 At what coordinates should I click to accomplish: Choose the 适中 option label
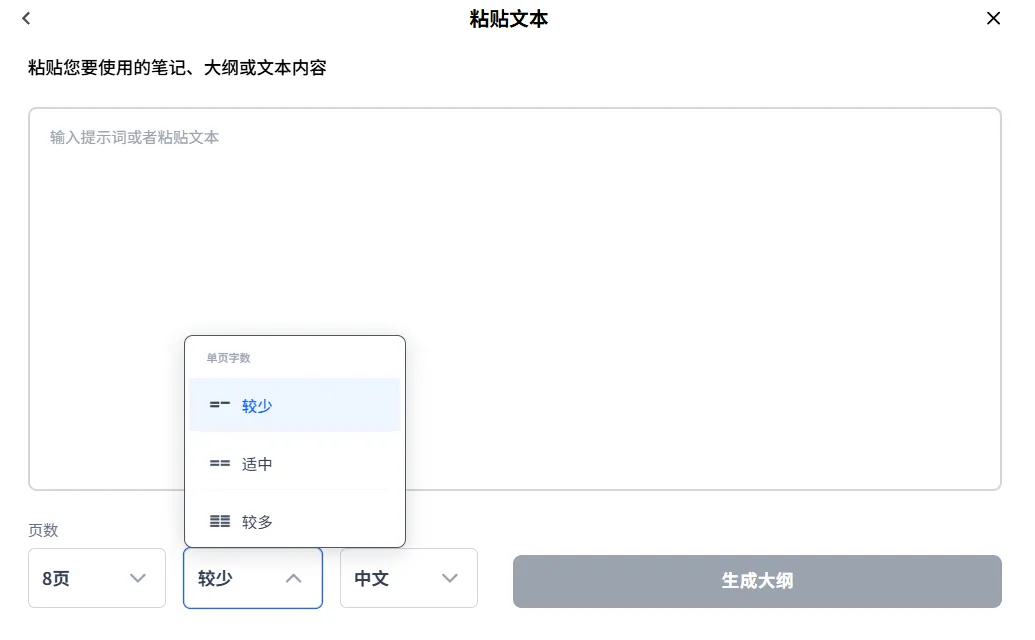tap(257, 464)
